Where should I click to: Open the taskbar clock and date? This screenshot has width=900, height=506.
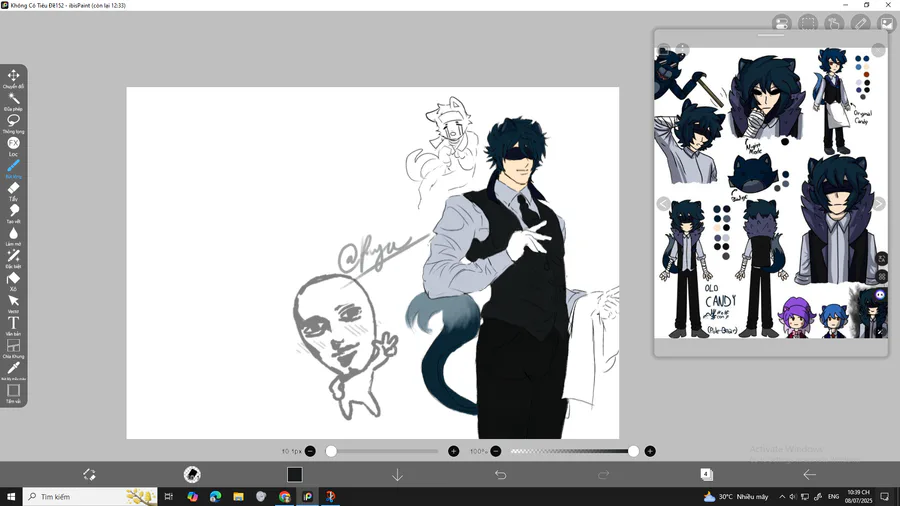coord(859,497)
